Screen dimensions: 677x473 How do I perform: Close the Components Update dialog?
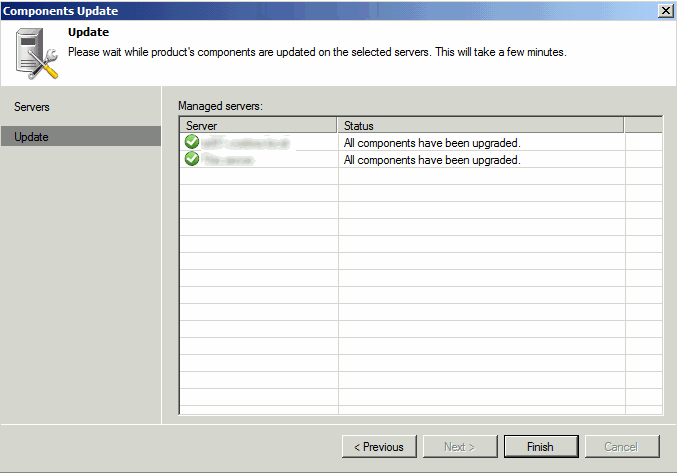665,10
